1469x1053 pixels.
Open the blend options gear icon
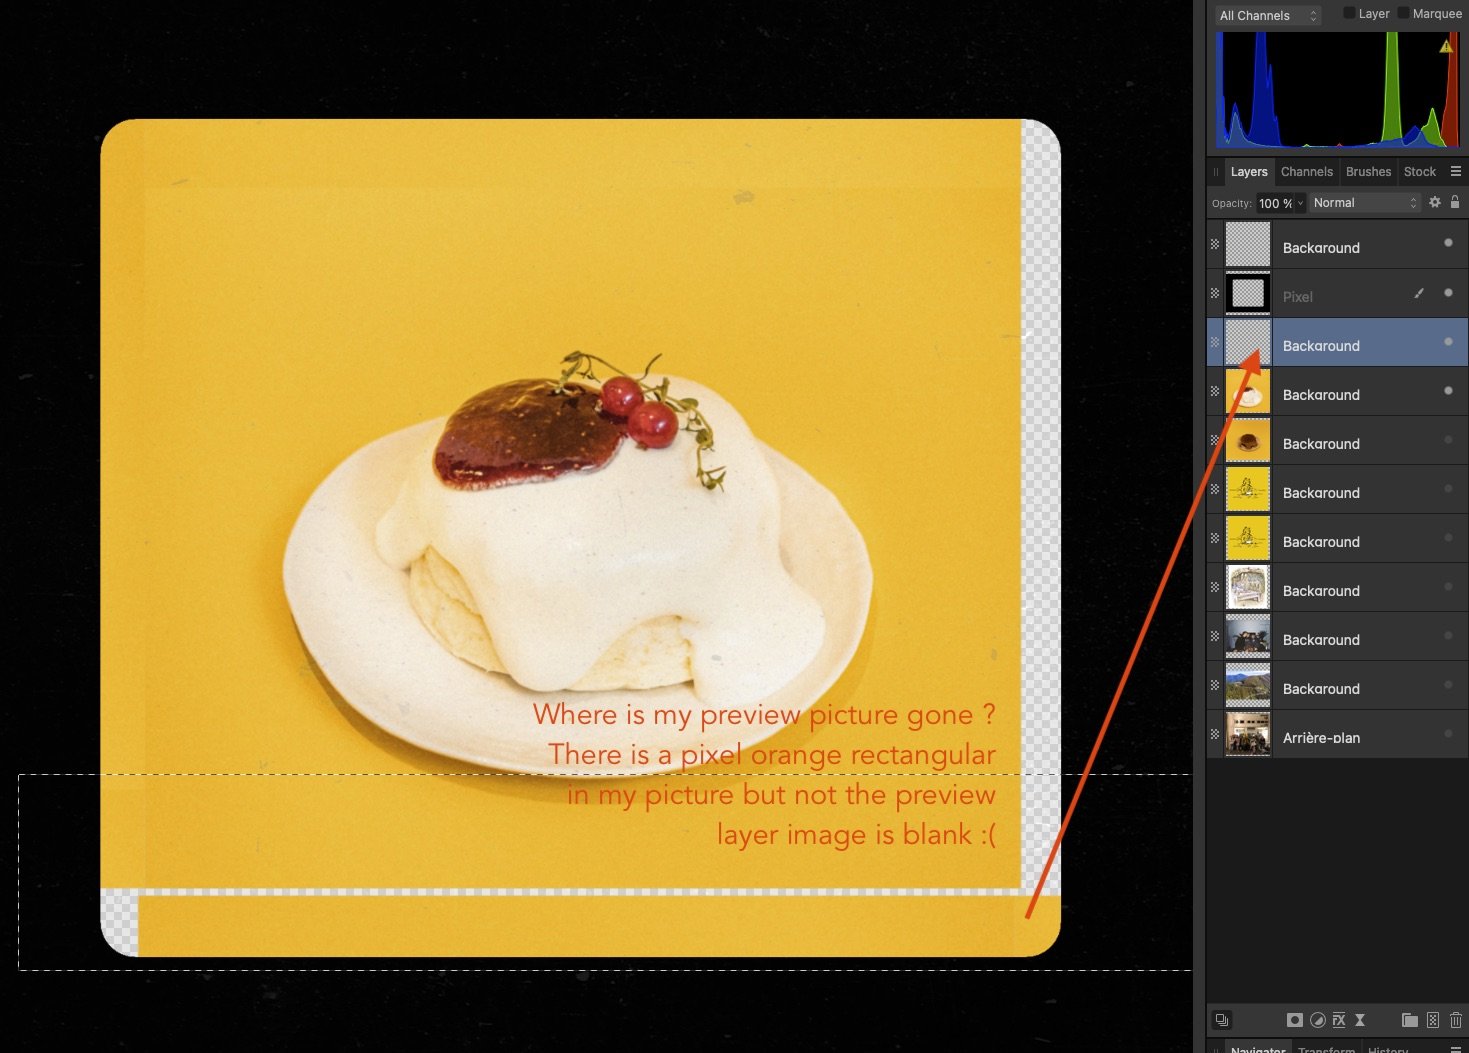pos(1435,202)
